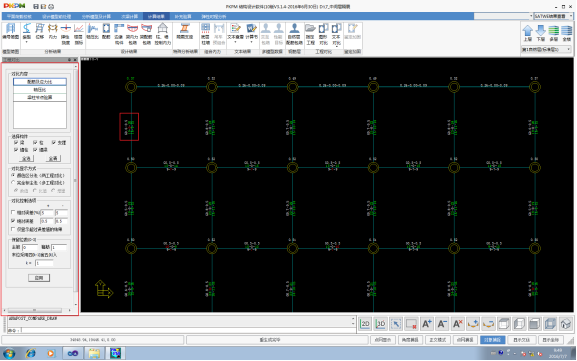The image size is (577, 361).
Task: Expand the text view dropdown arrow
Action: coord(236,42)
